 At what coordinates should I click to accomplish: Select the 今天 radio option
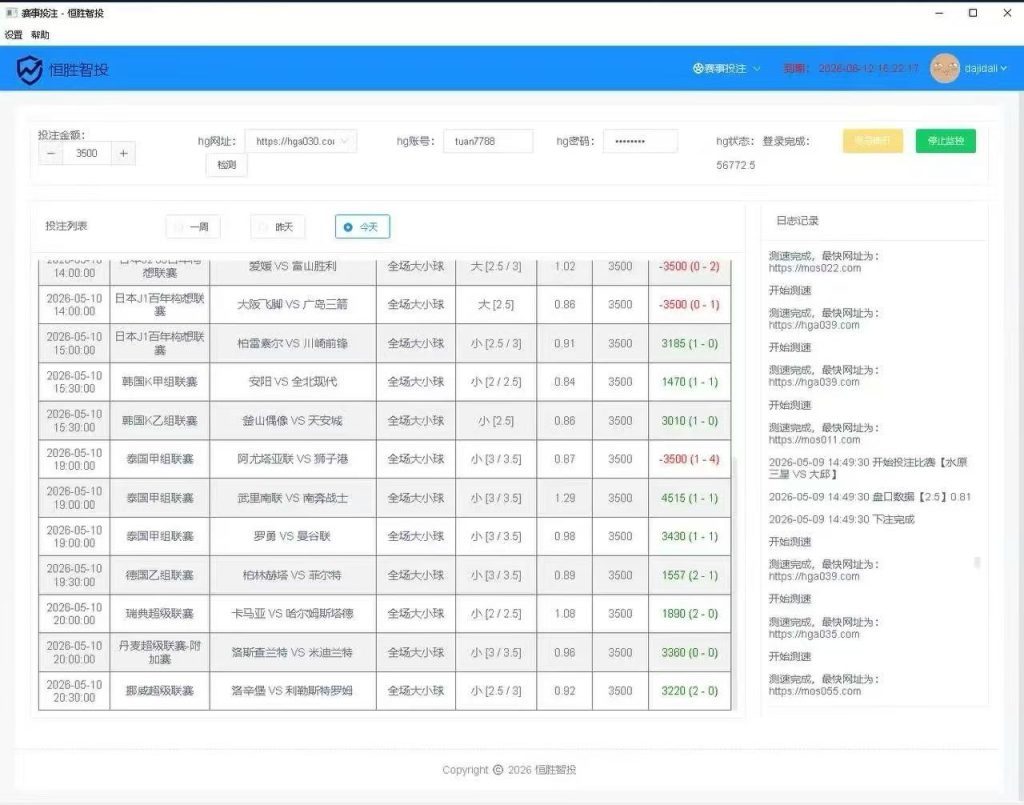[362, 227]
